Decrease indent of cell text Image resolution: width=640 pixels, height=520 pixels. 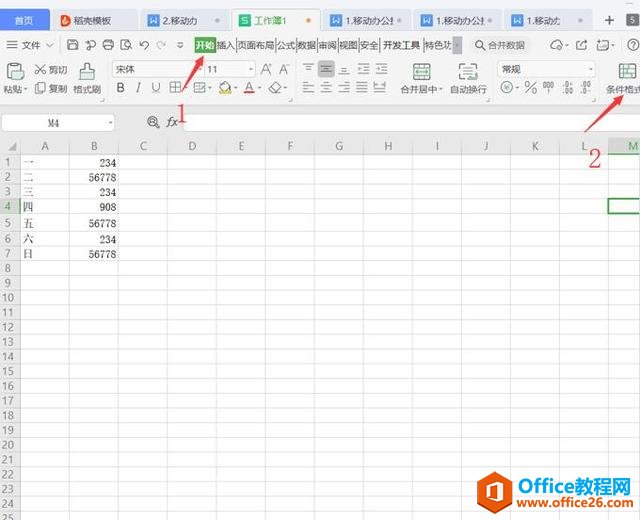click(363, 69)
